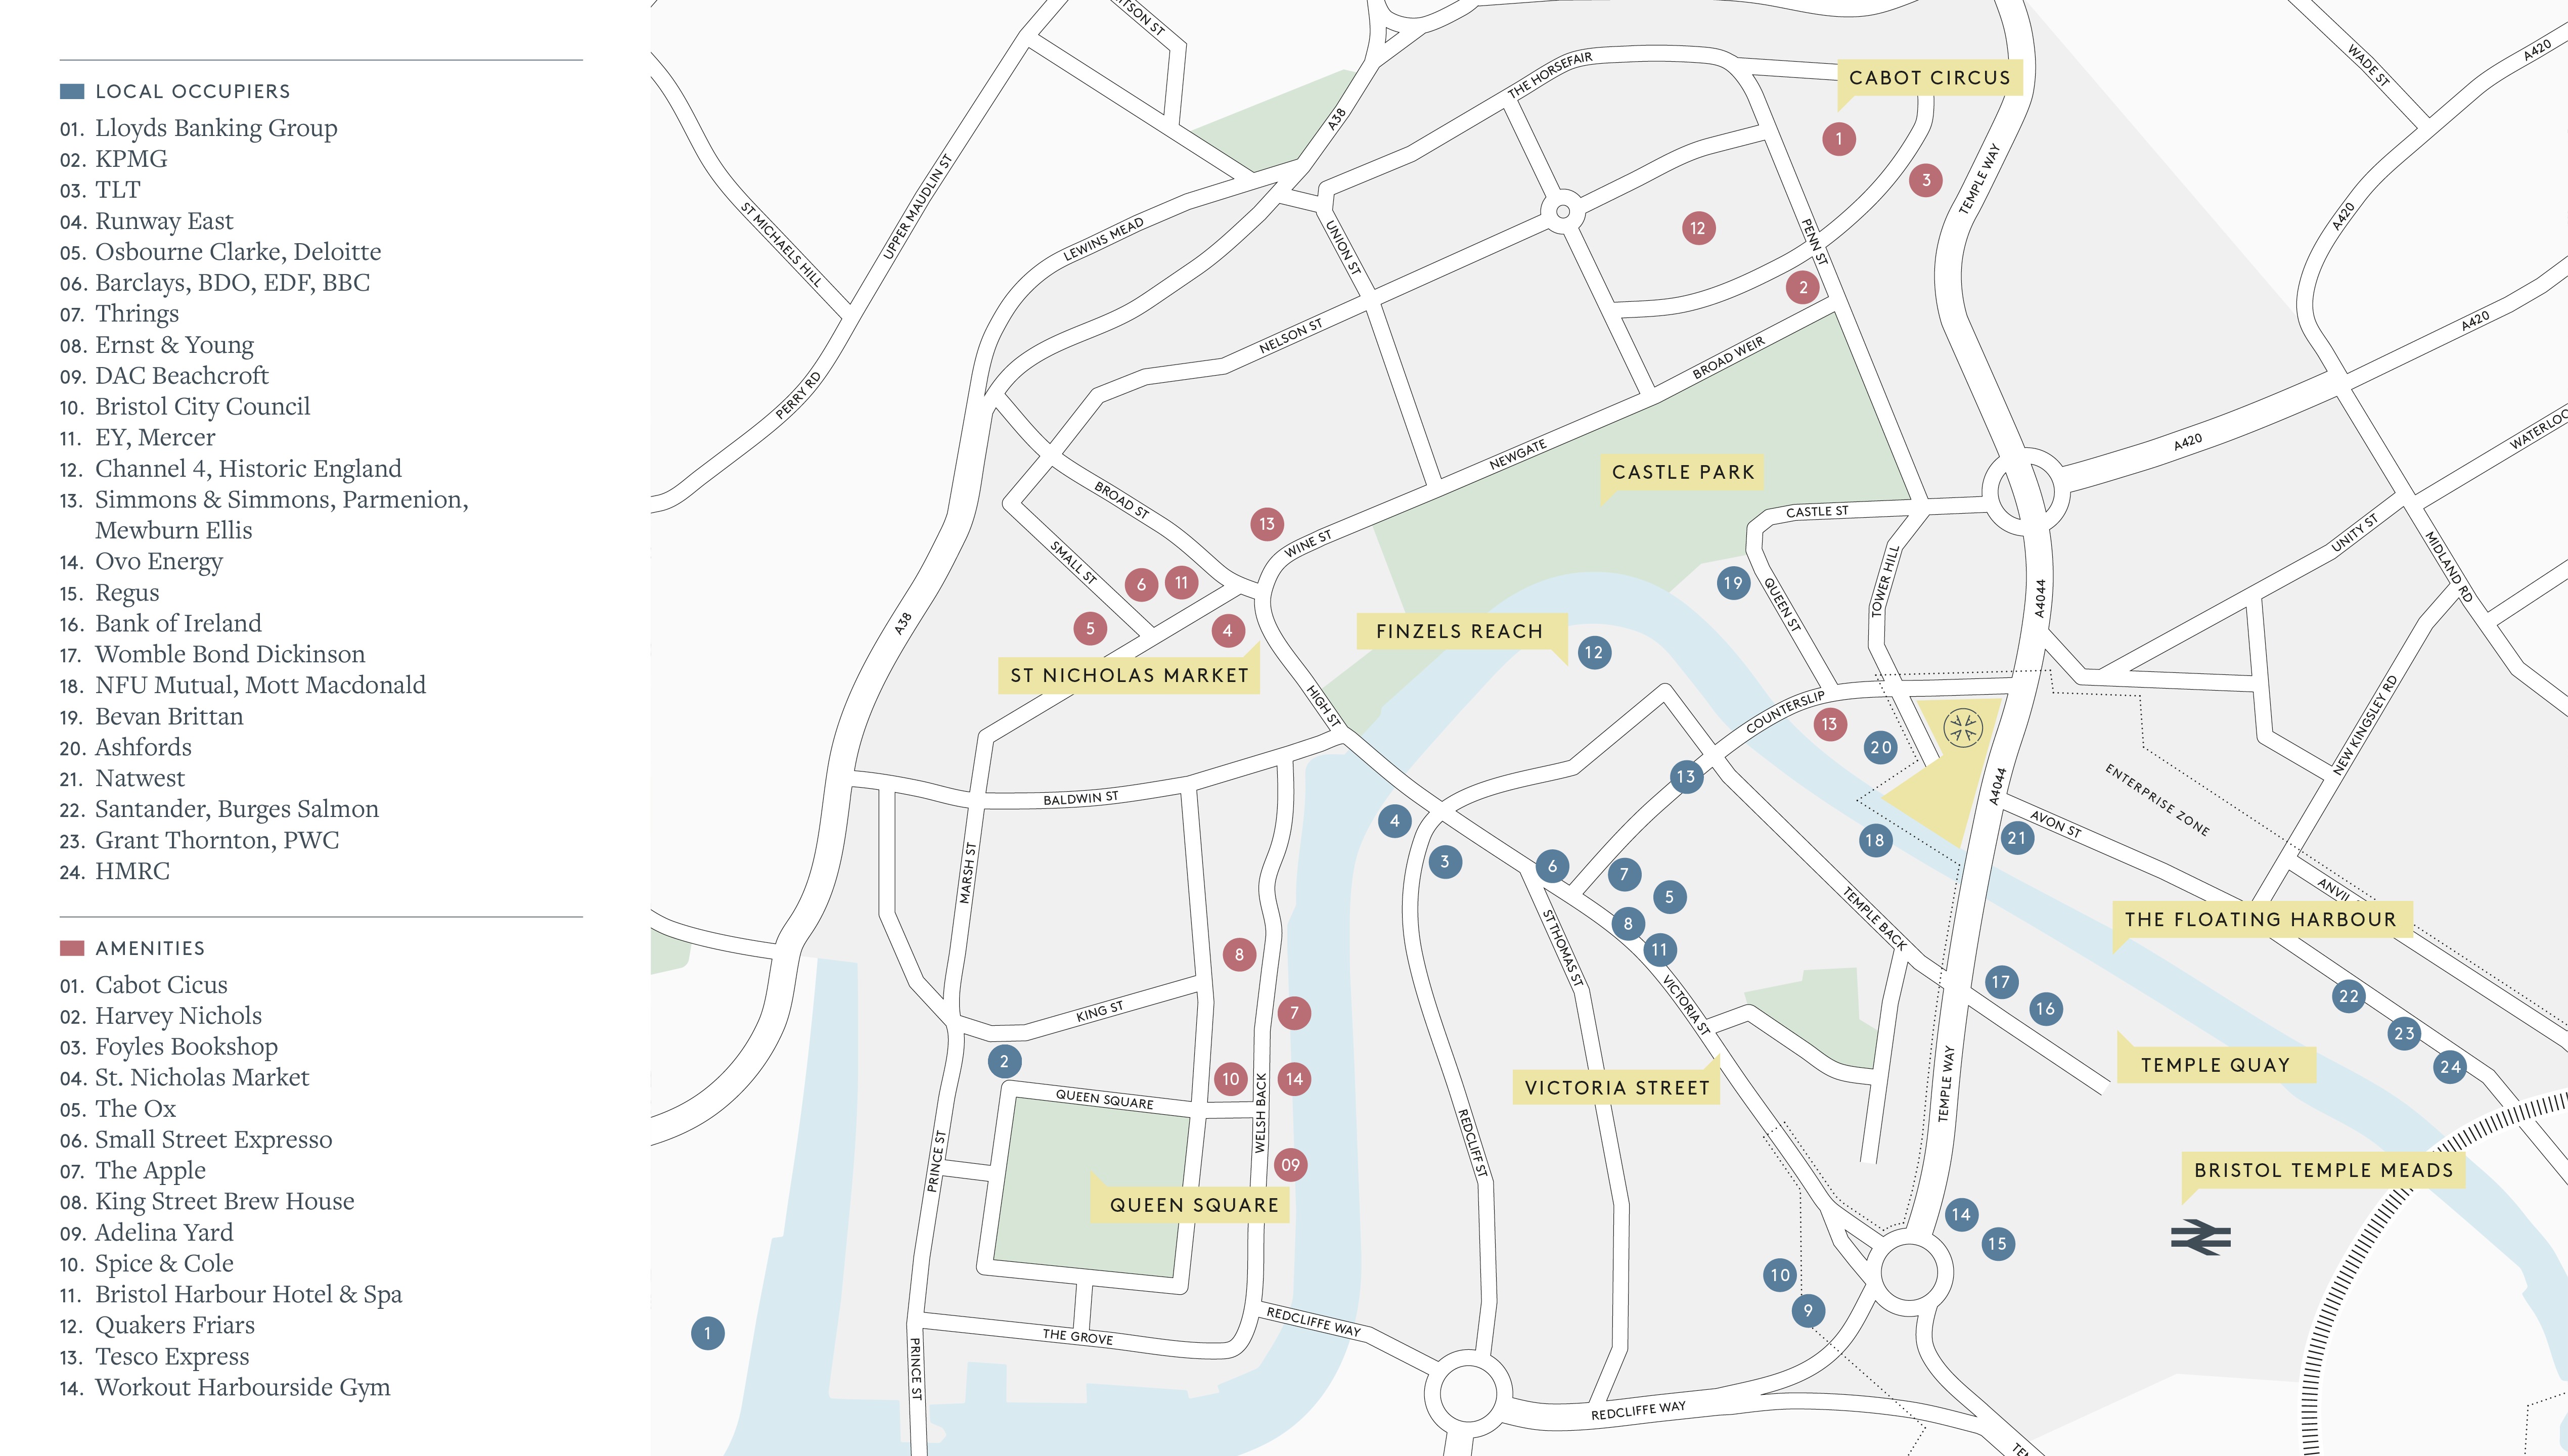Click the Temple Quay label

(2216, 1066)
